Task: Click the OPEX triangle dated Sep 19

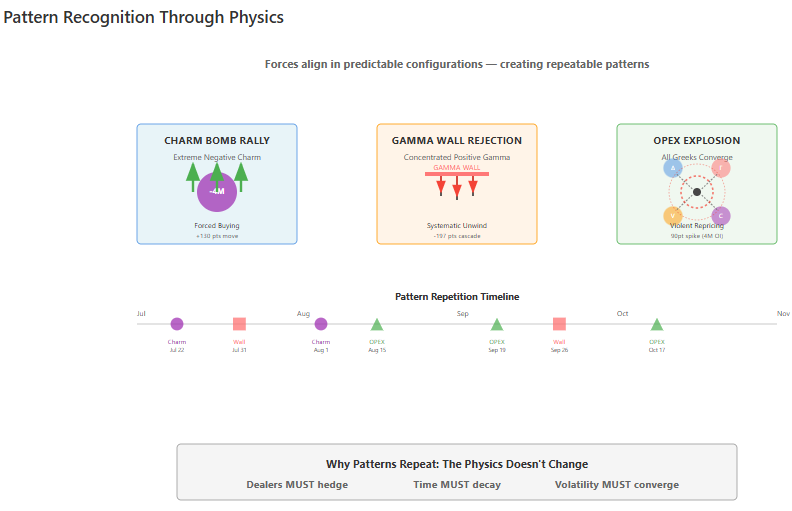Action: tap(497, 325)
